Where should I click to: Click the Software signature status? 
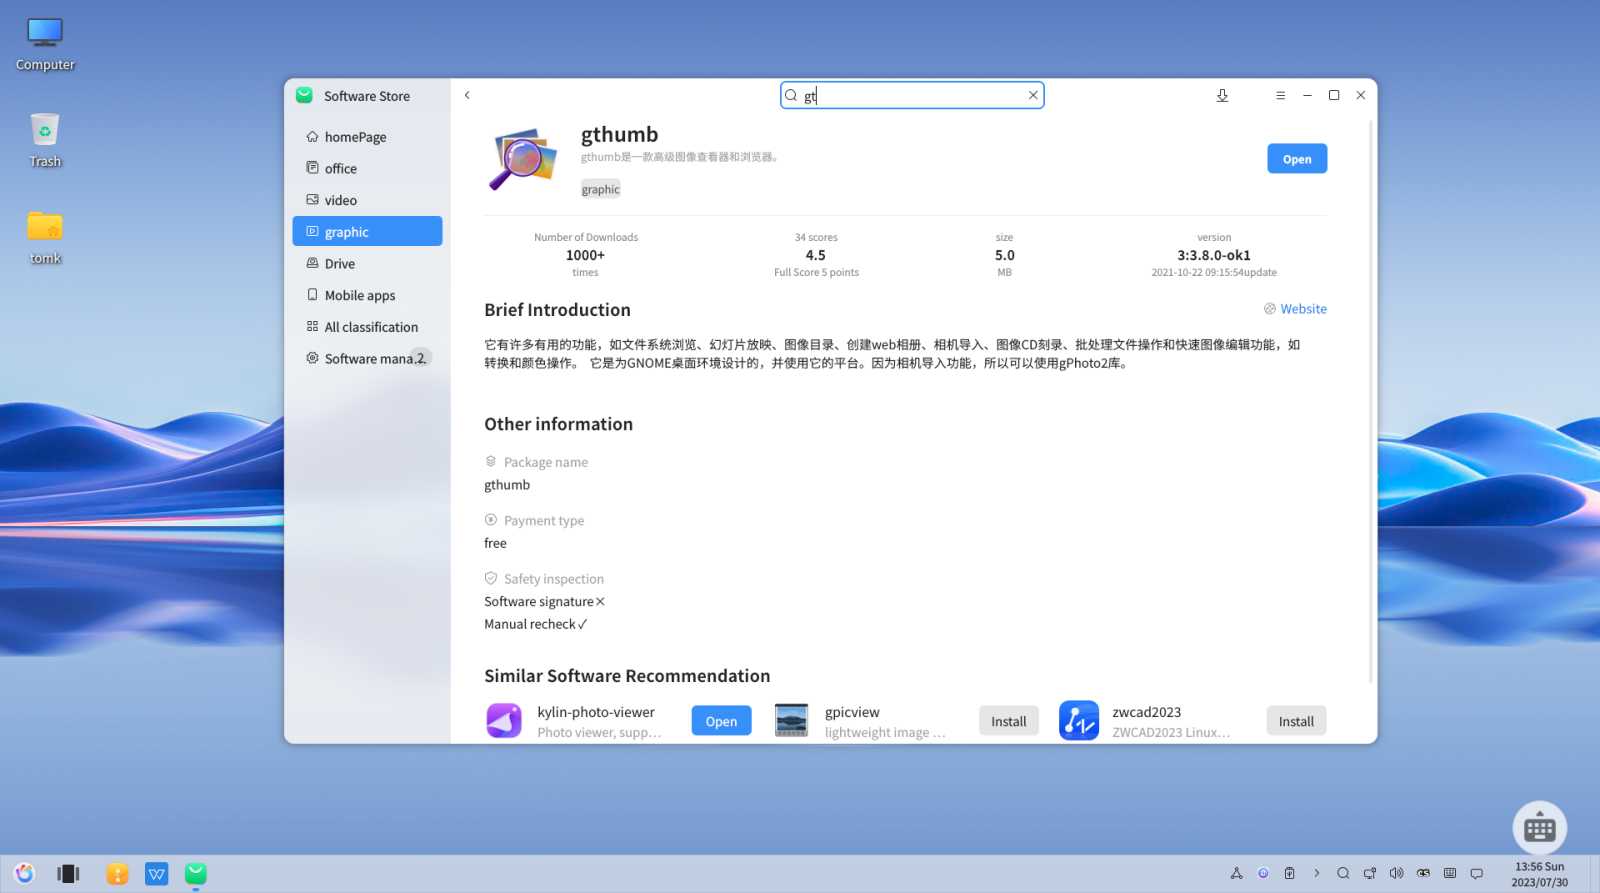(545, 602)
